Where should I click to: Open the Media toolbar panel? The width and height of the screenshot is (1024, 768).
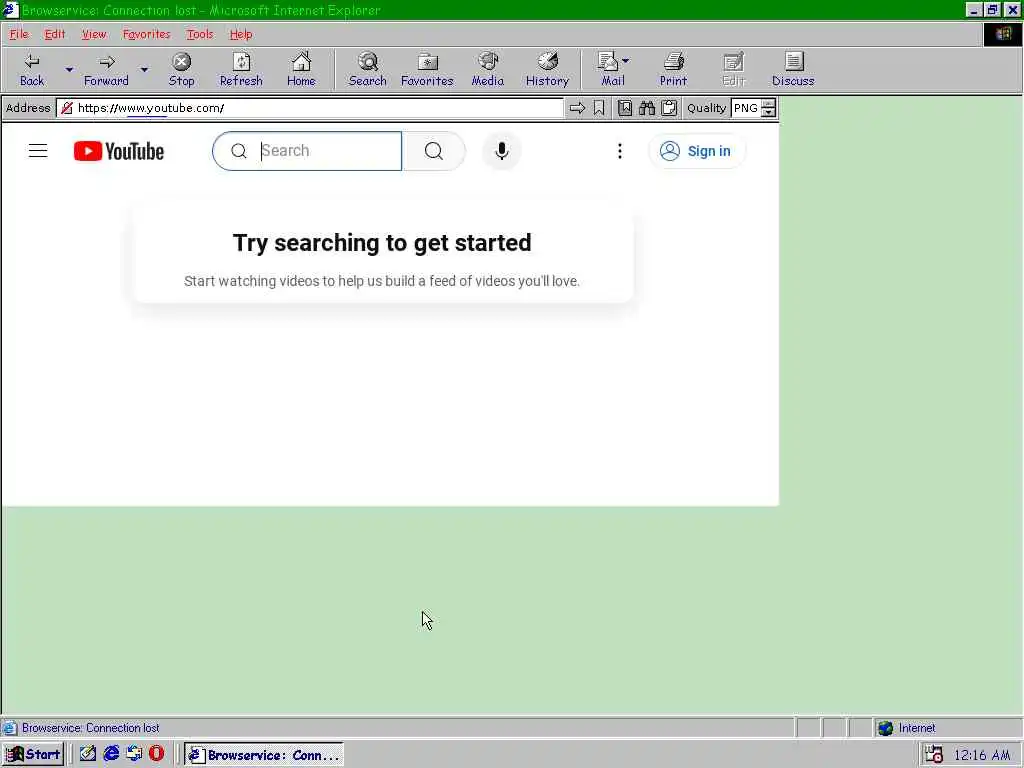coord(488,69)
